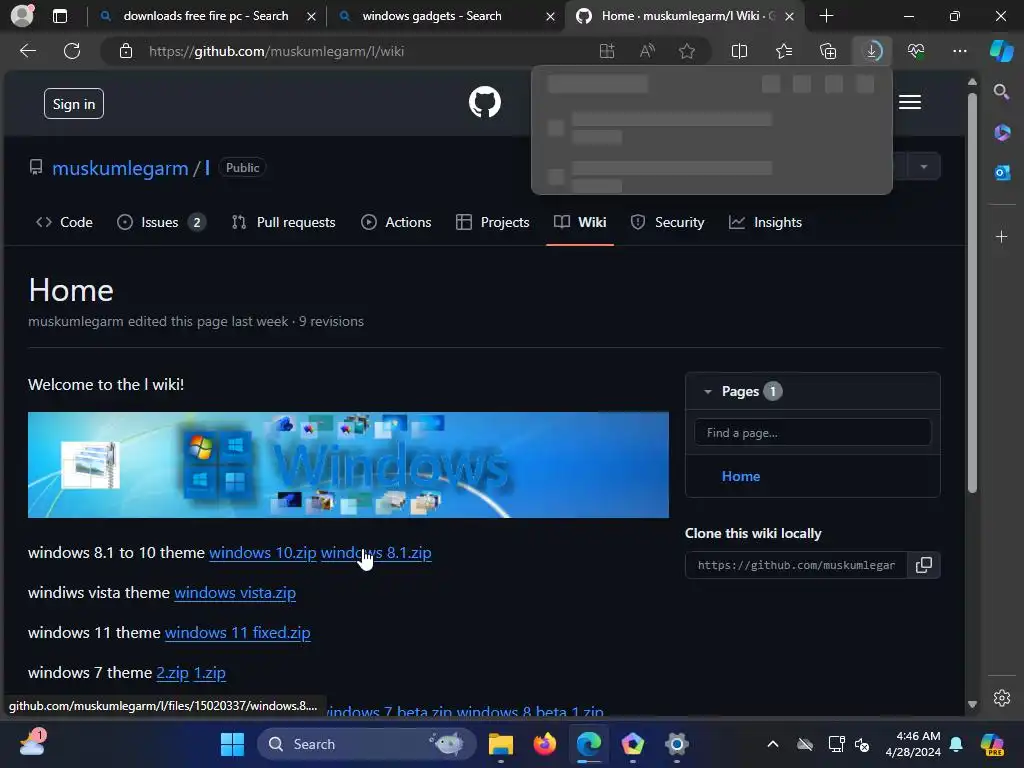Screen dimensions: 1024x768
Task: Download windows vista.zip
Action: click(235, 592)
